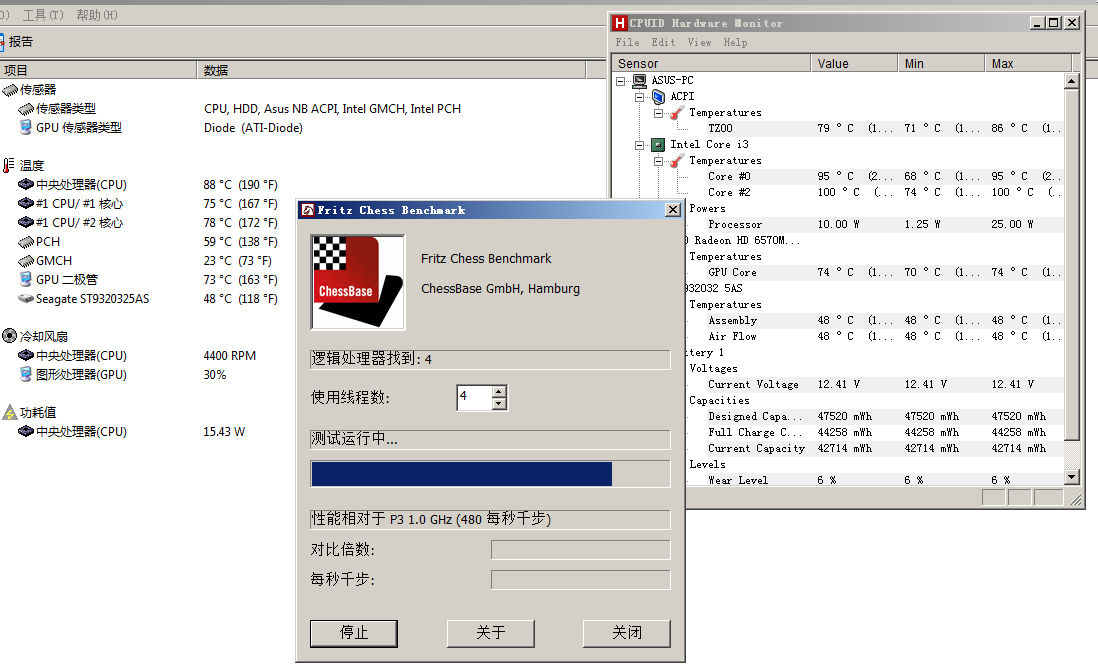
Task: Click the 数据 column header
Action: pyautogui.click(x=391, y=70)
